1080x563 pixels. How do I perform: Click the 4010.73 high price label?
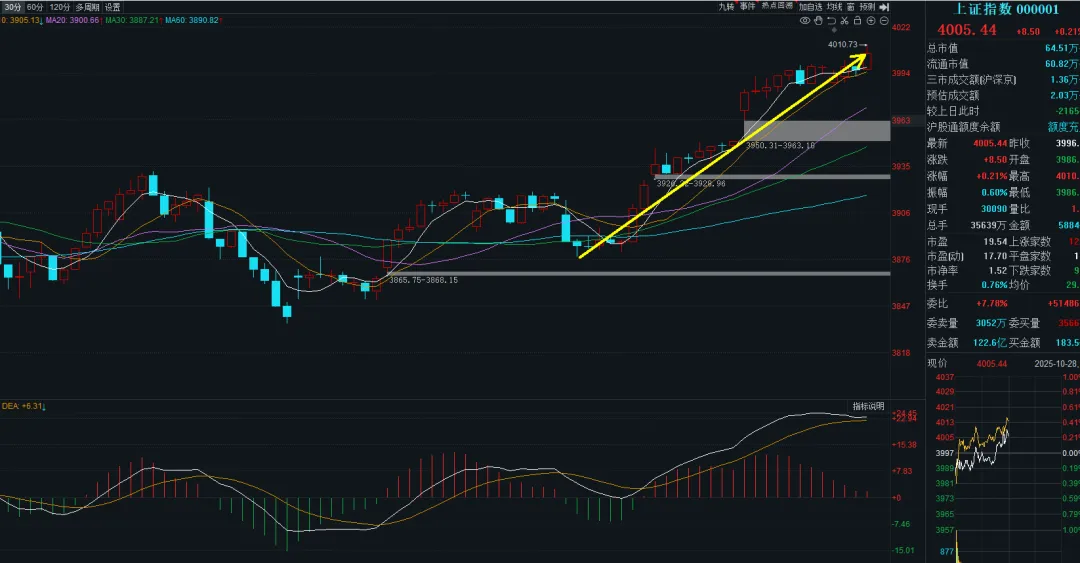pyautogui.click(x=843, y=45)
